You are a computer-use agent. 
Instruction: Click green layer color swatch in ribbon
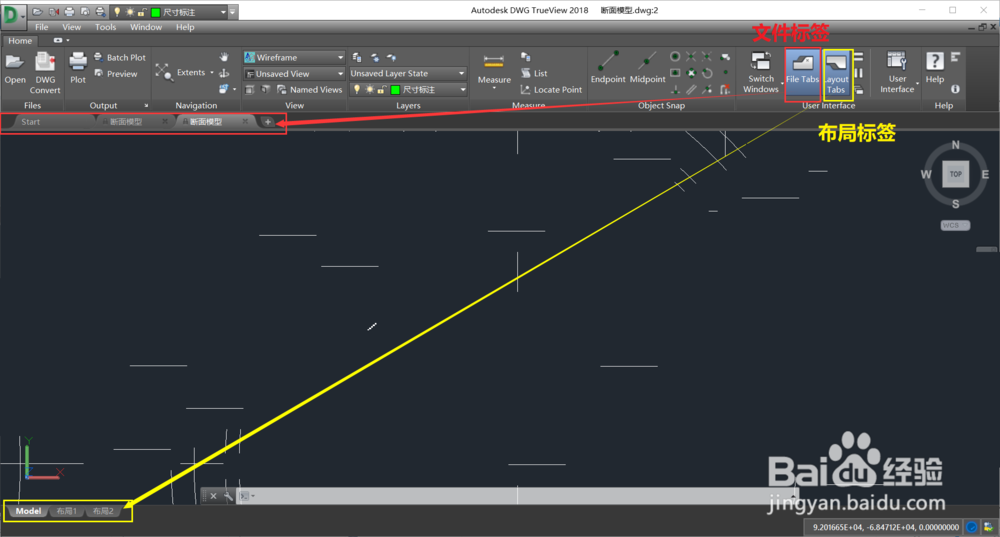[x=395, y=90]
